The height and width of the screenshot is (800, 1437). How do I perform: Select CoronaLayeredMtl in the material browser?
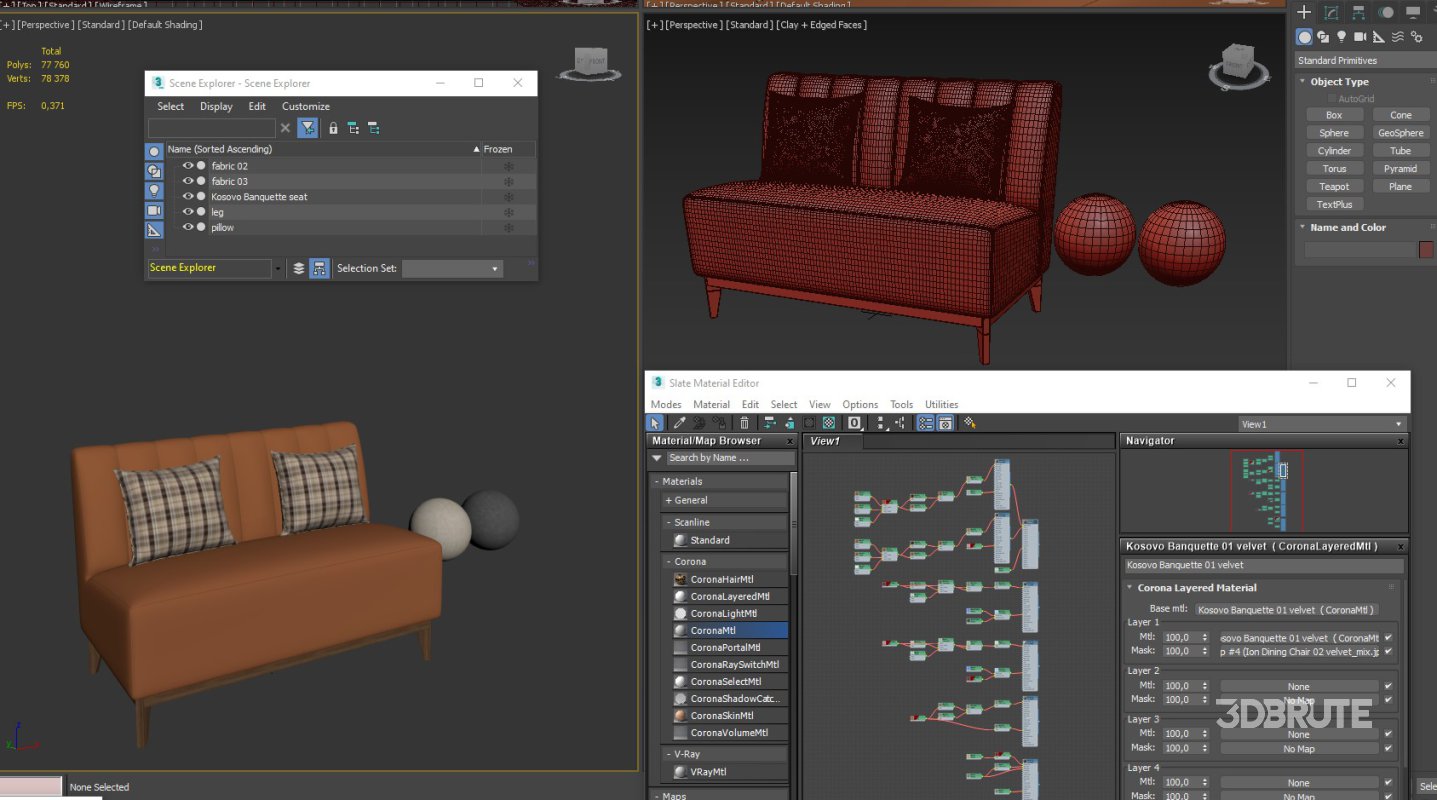(x=729, y=596)
